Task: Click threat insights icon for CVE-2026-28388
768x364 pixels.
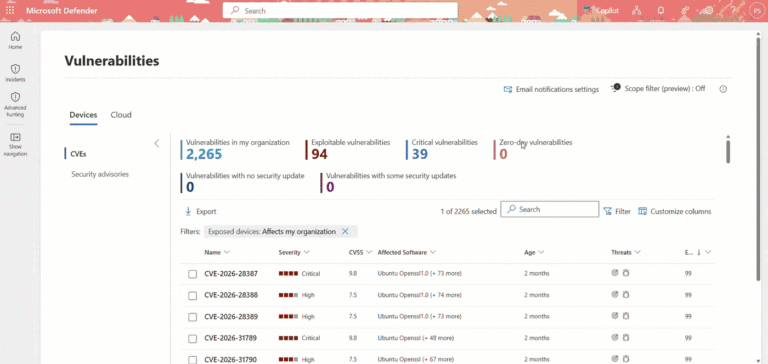Action: 615,294
